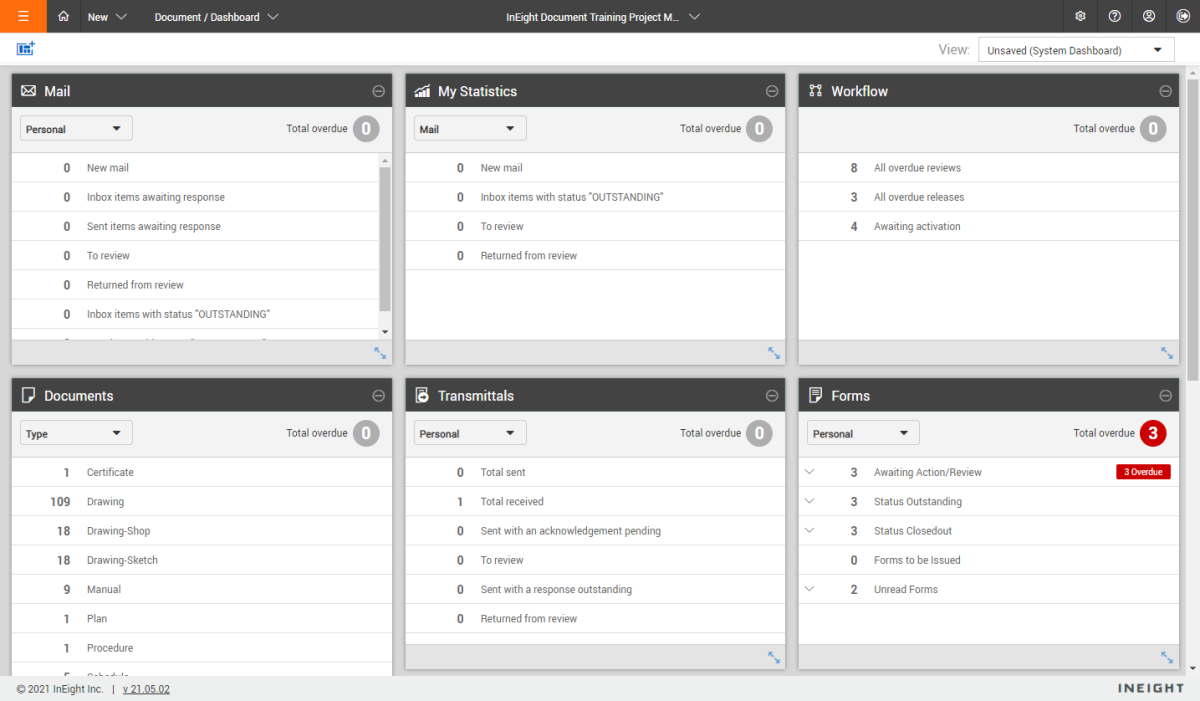Select the Drawing-Shop document type row
The height and width of the screenshot is (701, 1200).
pos(202,531)
